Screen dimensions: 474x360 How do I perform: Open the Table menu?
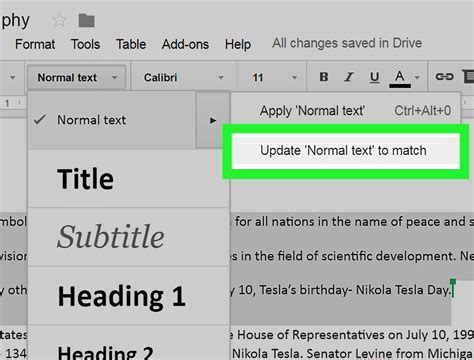click(131, 44)
